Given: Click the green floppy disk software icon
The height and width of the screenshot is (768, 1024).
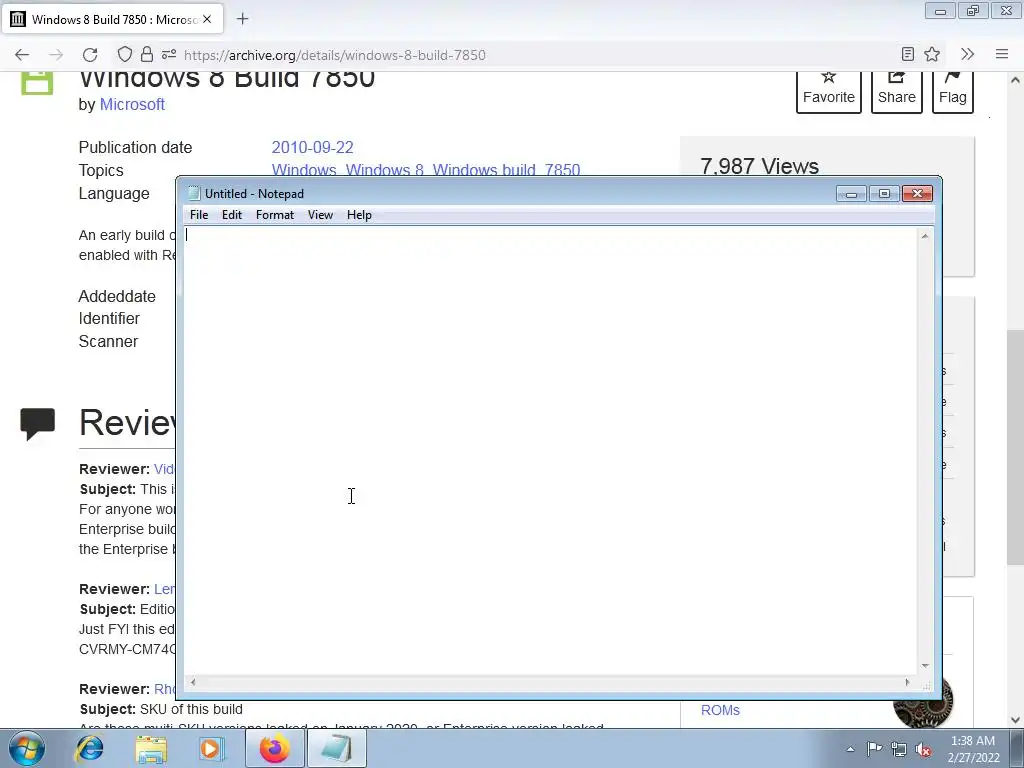Looking at the screenshot, I should pyautogui.click(x=37, y=84).
